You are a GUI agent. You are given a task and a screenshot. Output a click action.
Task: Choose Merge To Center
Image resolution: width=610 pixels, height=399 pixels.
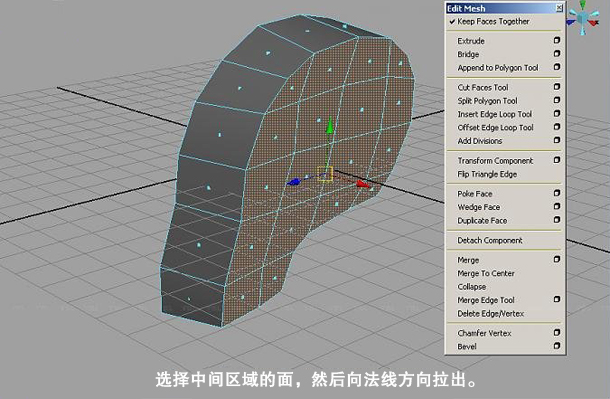tap(486, 273)
